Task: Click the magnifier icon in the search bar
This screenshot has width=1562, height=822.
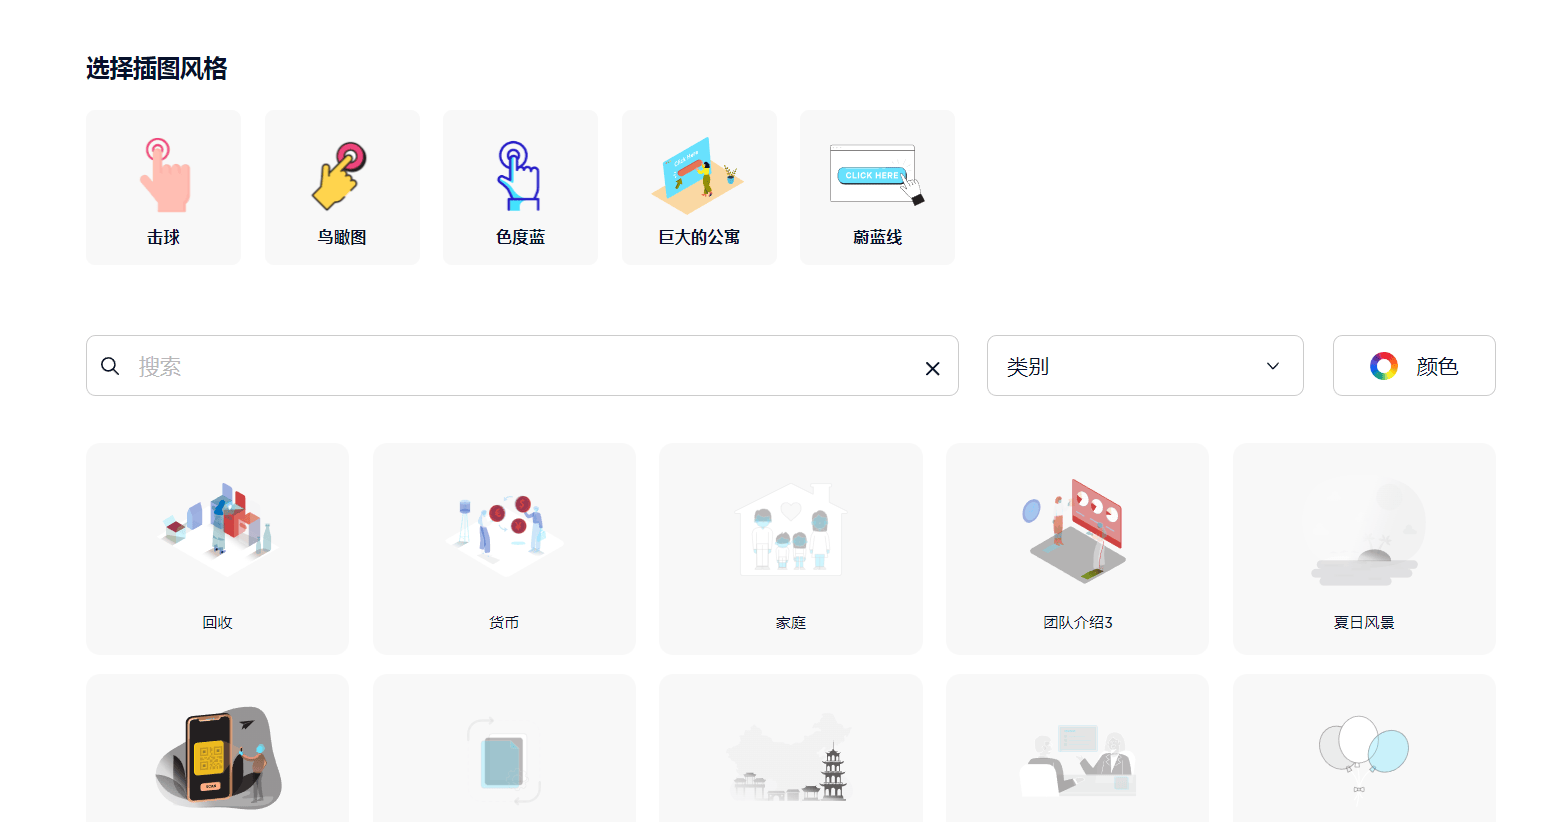Action: pos(110,366)
